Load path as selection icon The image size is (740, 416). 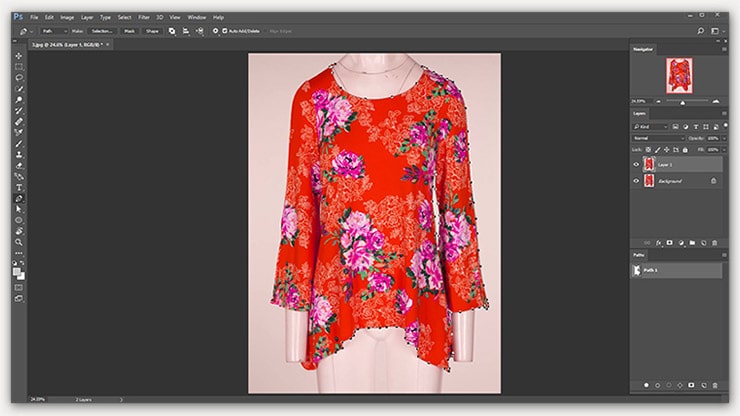669,385
